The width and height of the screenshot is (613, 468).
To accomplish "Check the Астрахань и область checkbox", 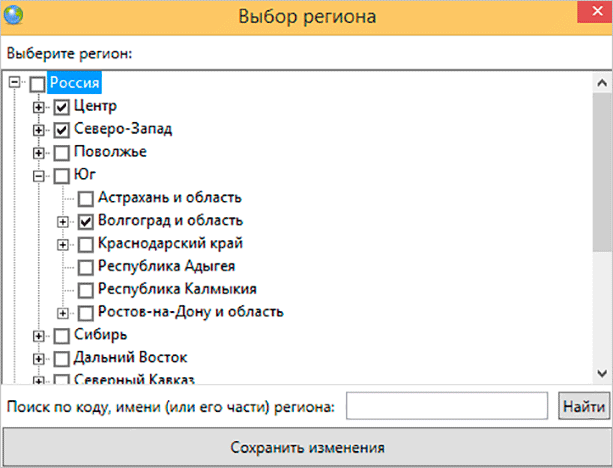I will [86, 199].
